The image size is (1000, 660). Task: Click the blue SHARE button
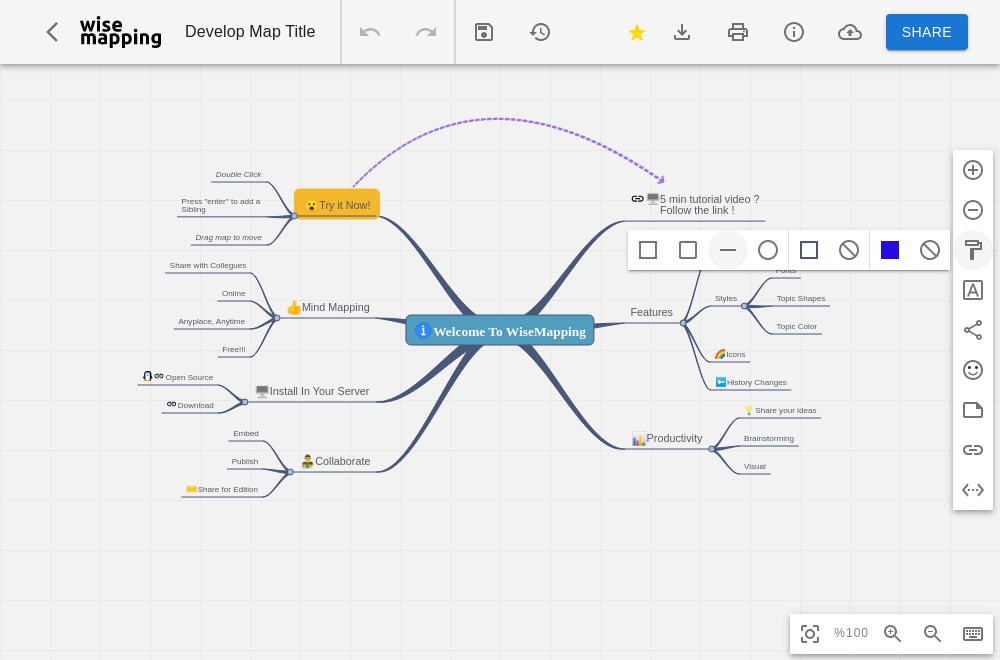(x=927, y=32)
